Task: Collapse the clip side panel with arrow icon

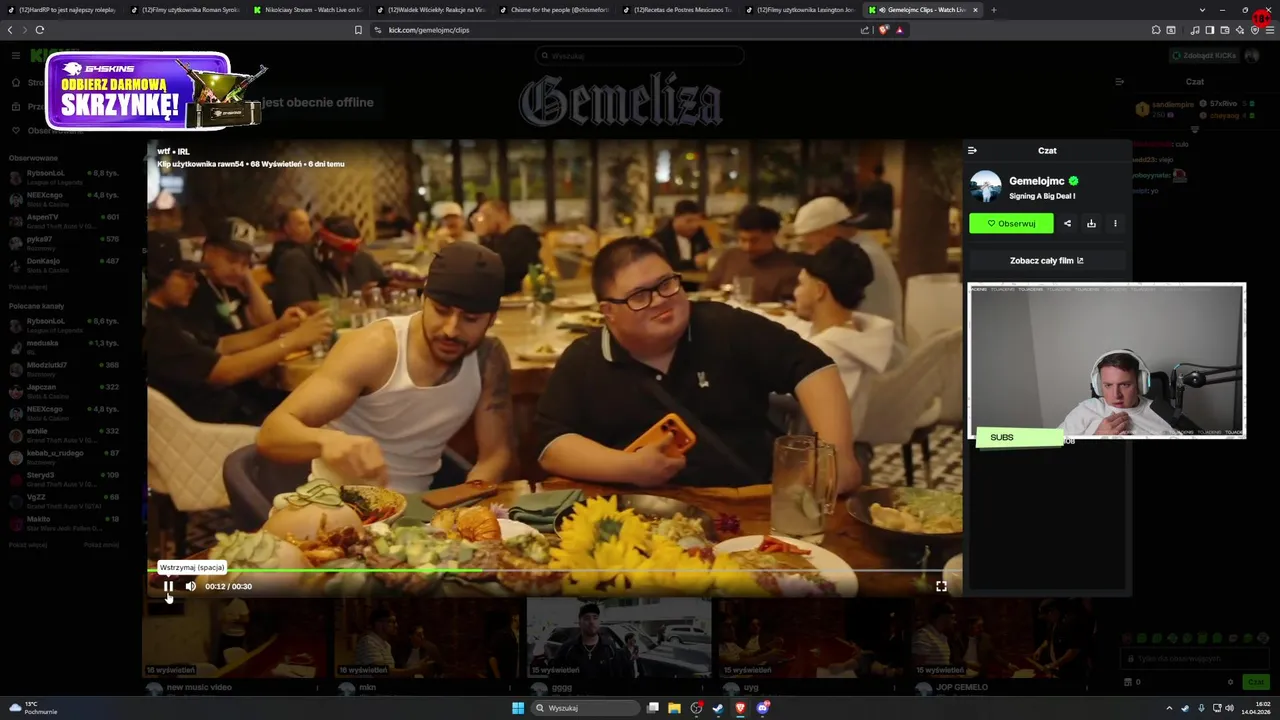Action: pyautogui.click(x=972, y=150)
